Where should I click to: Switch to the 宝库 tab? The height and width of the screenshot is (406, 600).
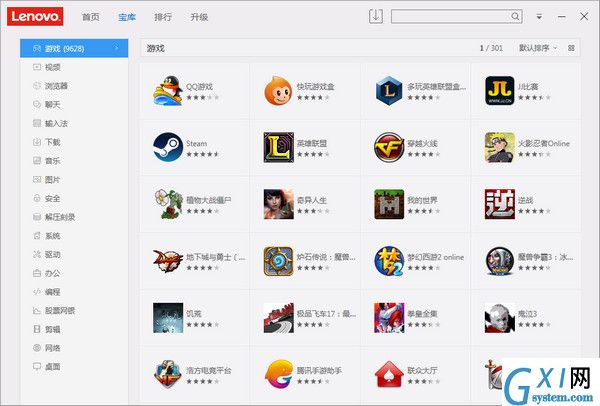[x=127, y=17]
